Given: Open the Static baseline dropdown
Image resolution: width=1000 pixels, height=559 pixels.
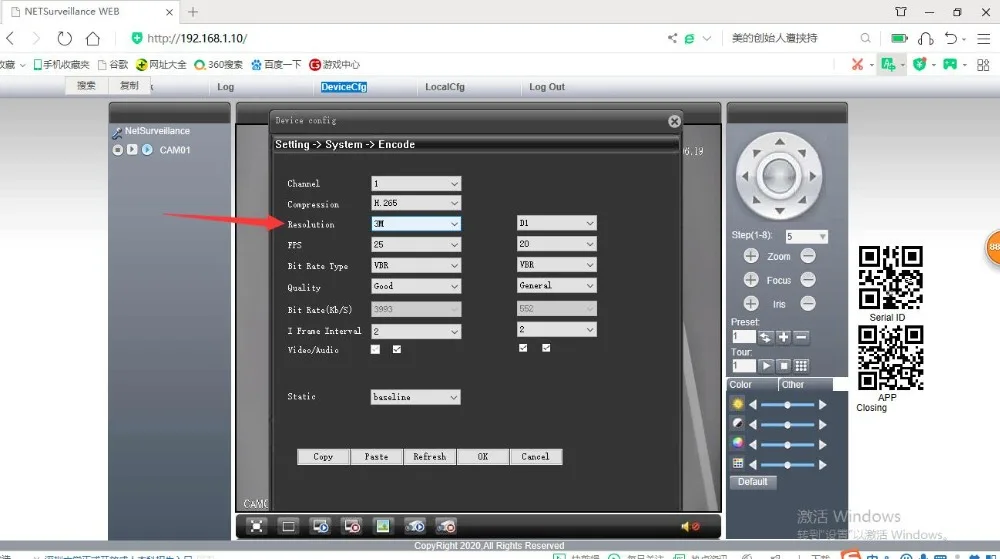Looking at the screenshot, I should pyautogui.click(x=415, y=397).
